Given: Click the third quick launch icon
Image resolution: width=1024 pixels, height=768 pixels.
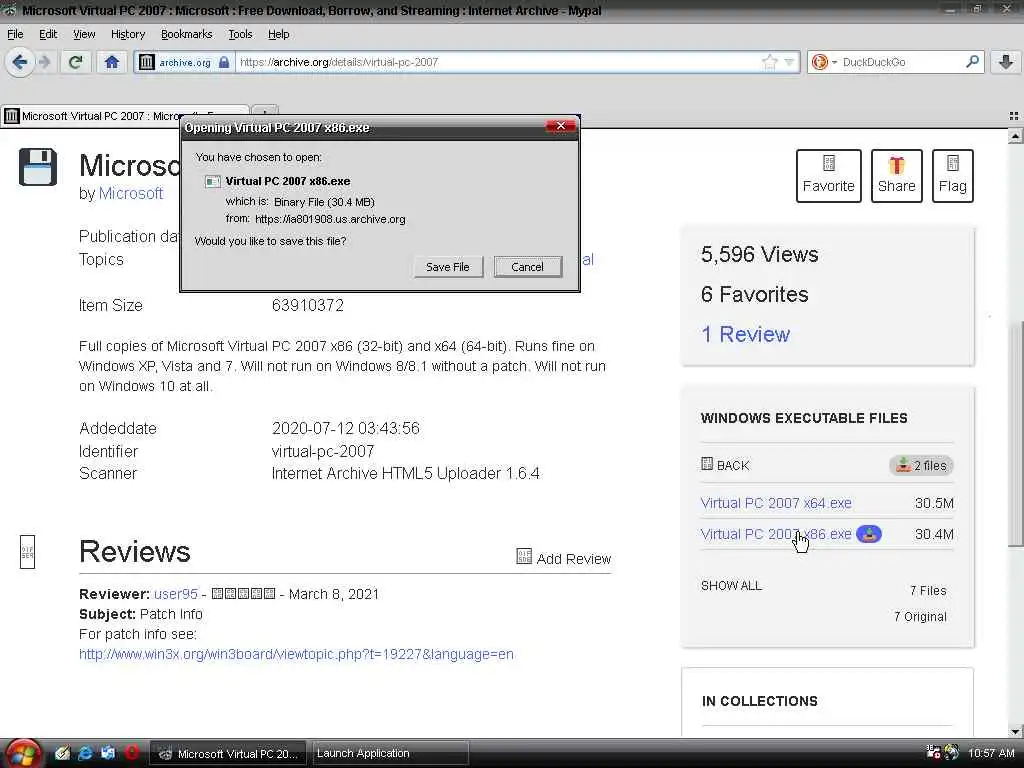Looking at the screenshot, I should click(x=108, y=754).
